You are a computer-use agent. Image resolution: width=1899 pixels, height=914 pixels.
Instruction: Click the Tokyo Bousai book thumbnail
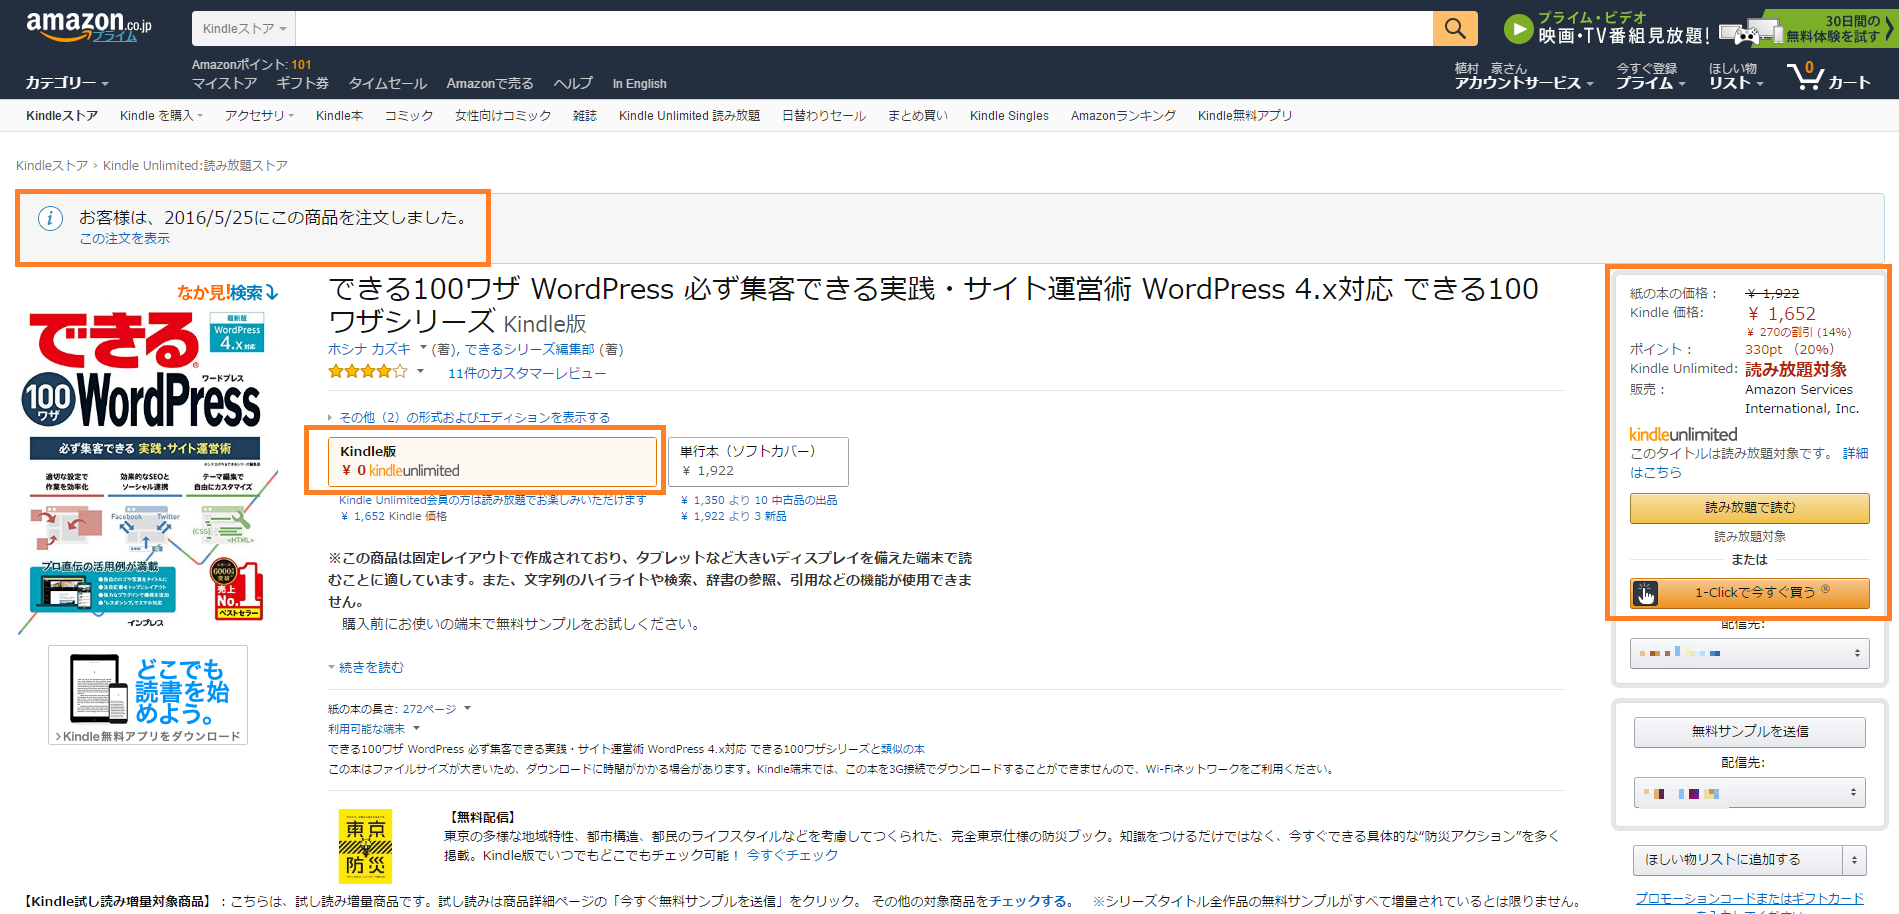tap(365, 846)
